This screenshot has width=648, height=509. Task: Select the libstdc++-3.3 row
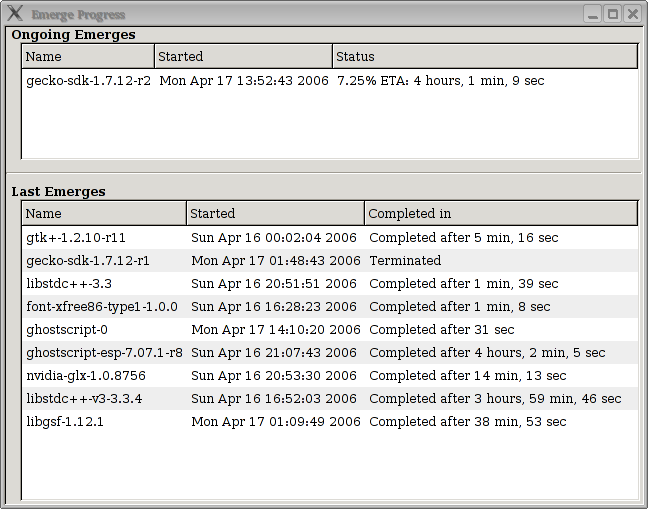pos(330,283)
